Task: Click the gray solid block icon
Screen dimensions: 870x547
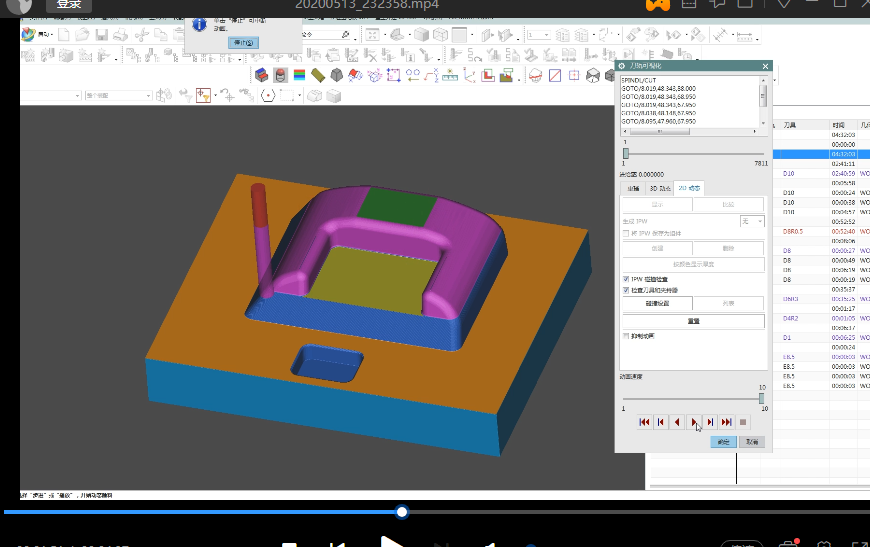Action: coord(336,75)
